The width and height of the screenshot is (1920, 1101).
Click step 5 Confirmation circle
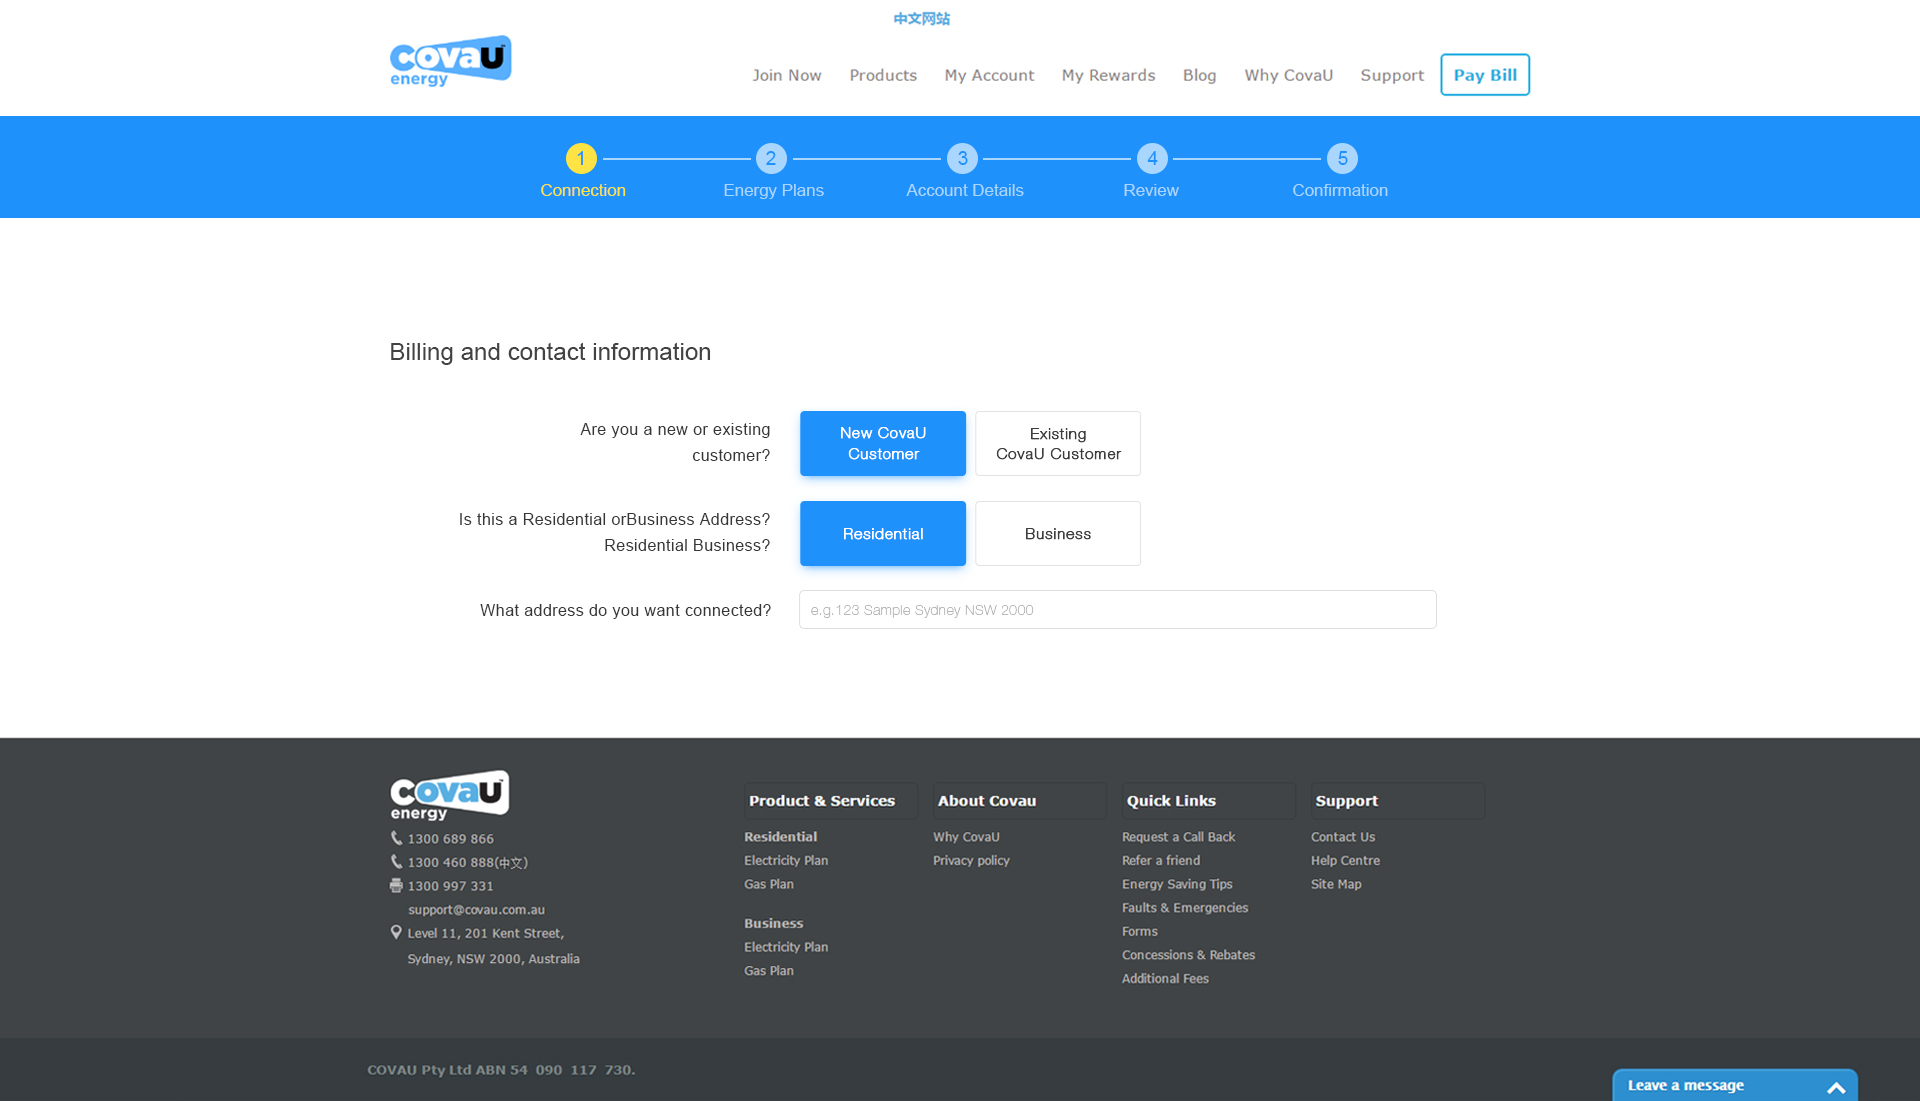(x=1342, y=158)
